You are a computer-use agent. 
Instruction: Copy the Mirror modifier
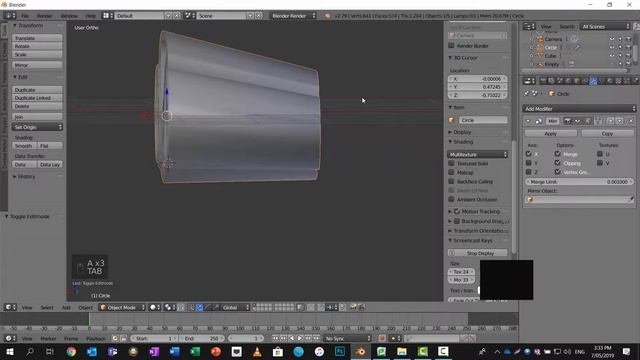pos(607,133)
